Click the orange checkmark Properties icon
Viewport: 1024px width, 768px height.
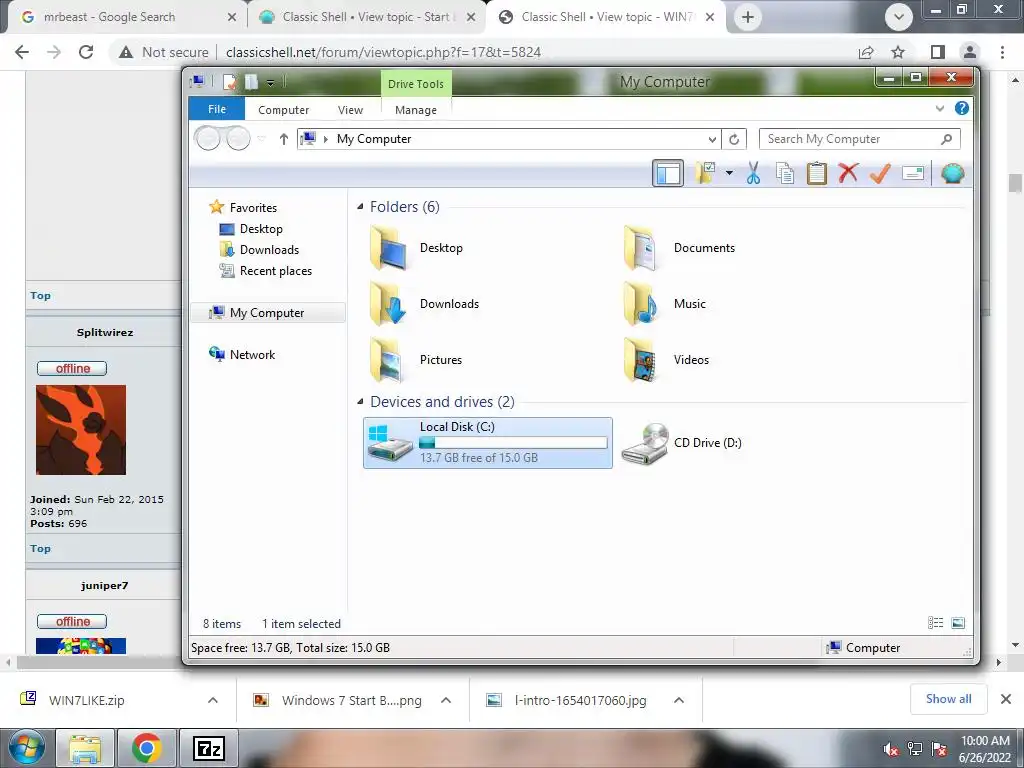click(x=880, y=173)
